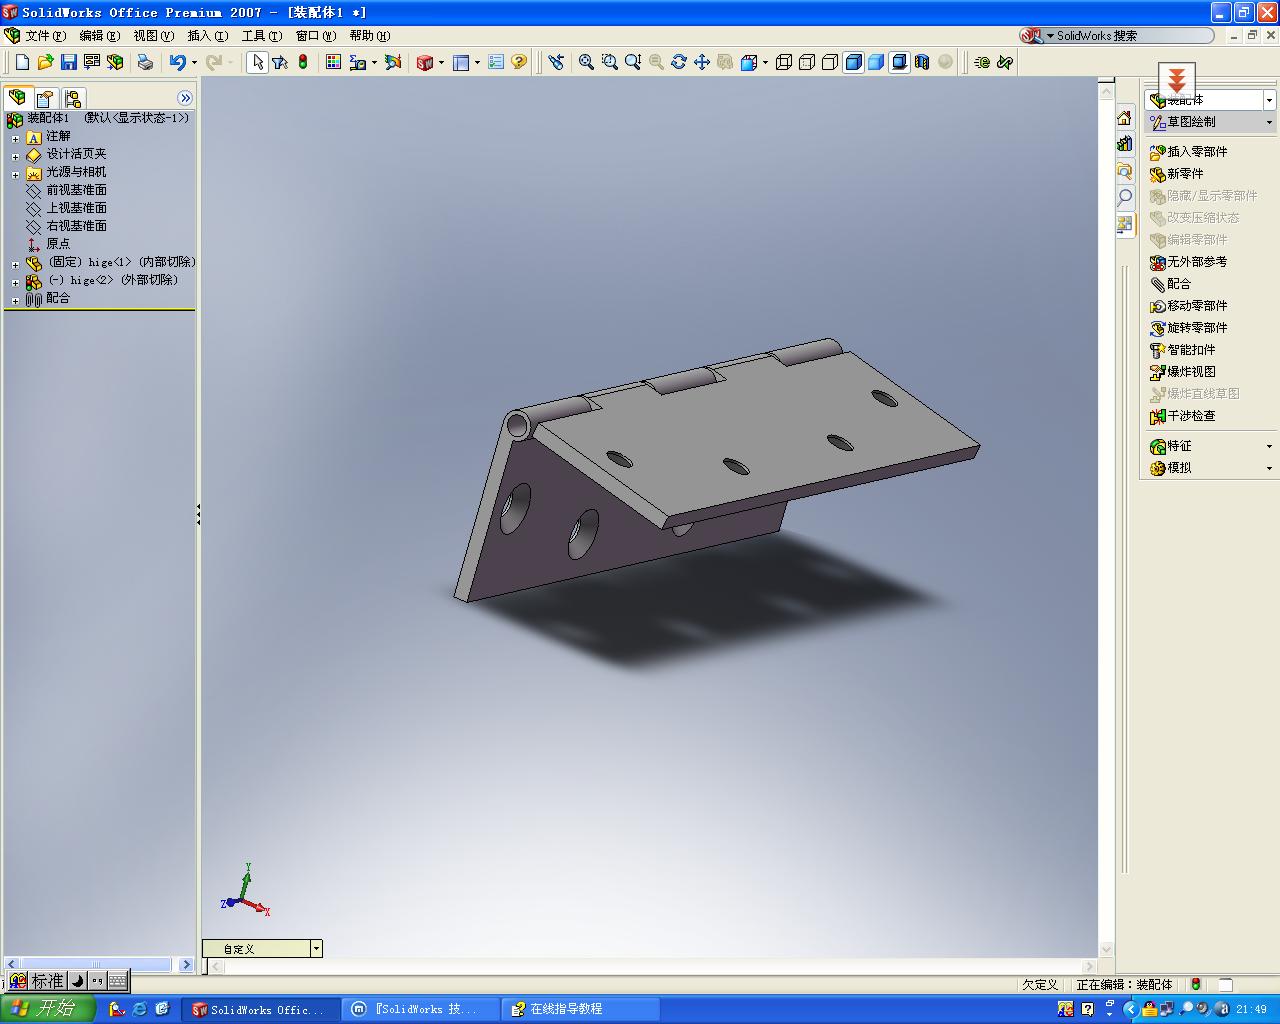Click the 配合 mate command in the right panel
The height and width of the screenshot is (1024, 1280).
[1171, 284]
